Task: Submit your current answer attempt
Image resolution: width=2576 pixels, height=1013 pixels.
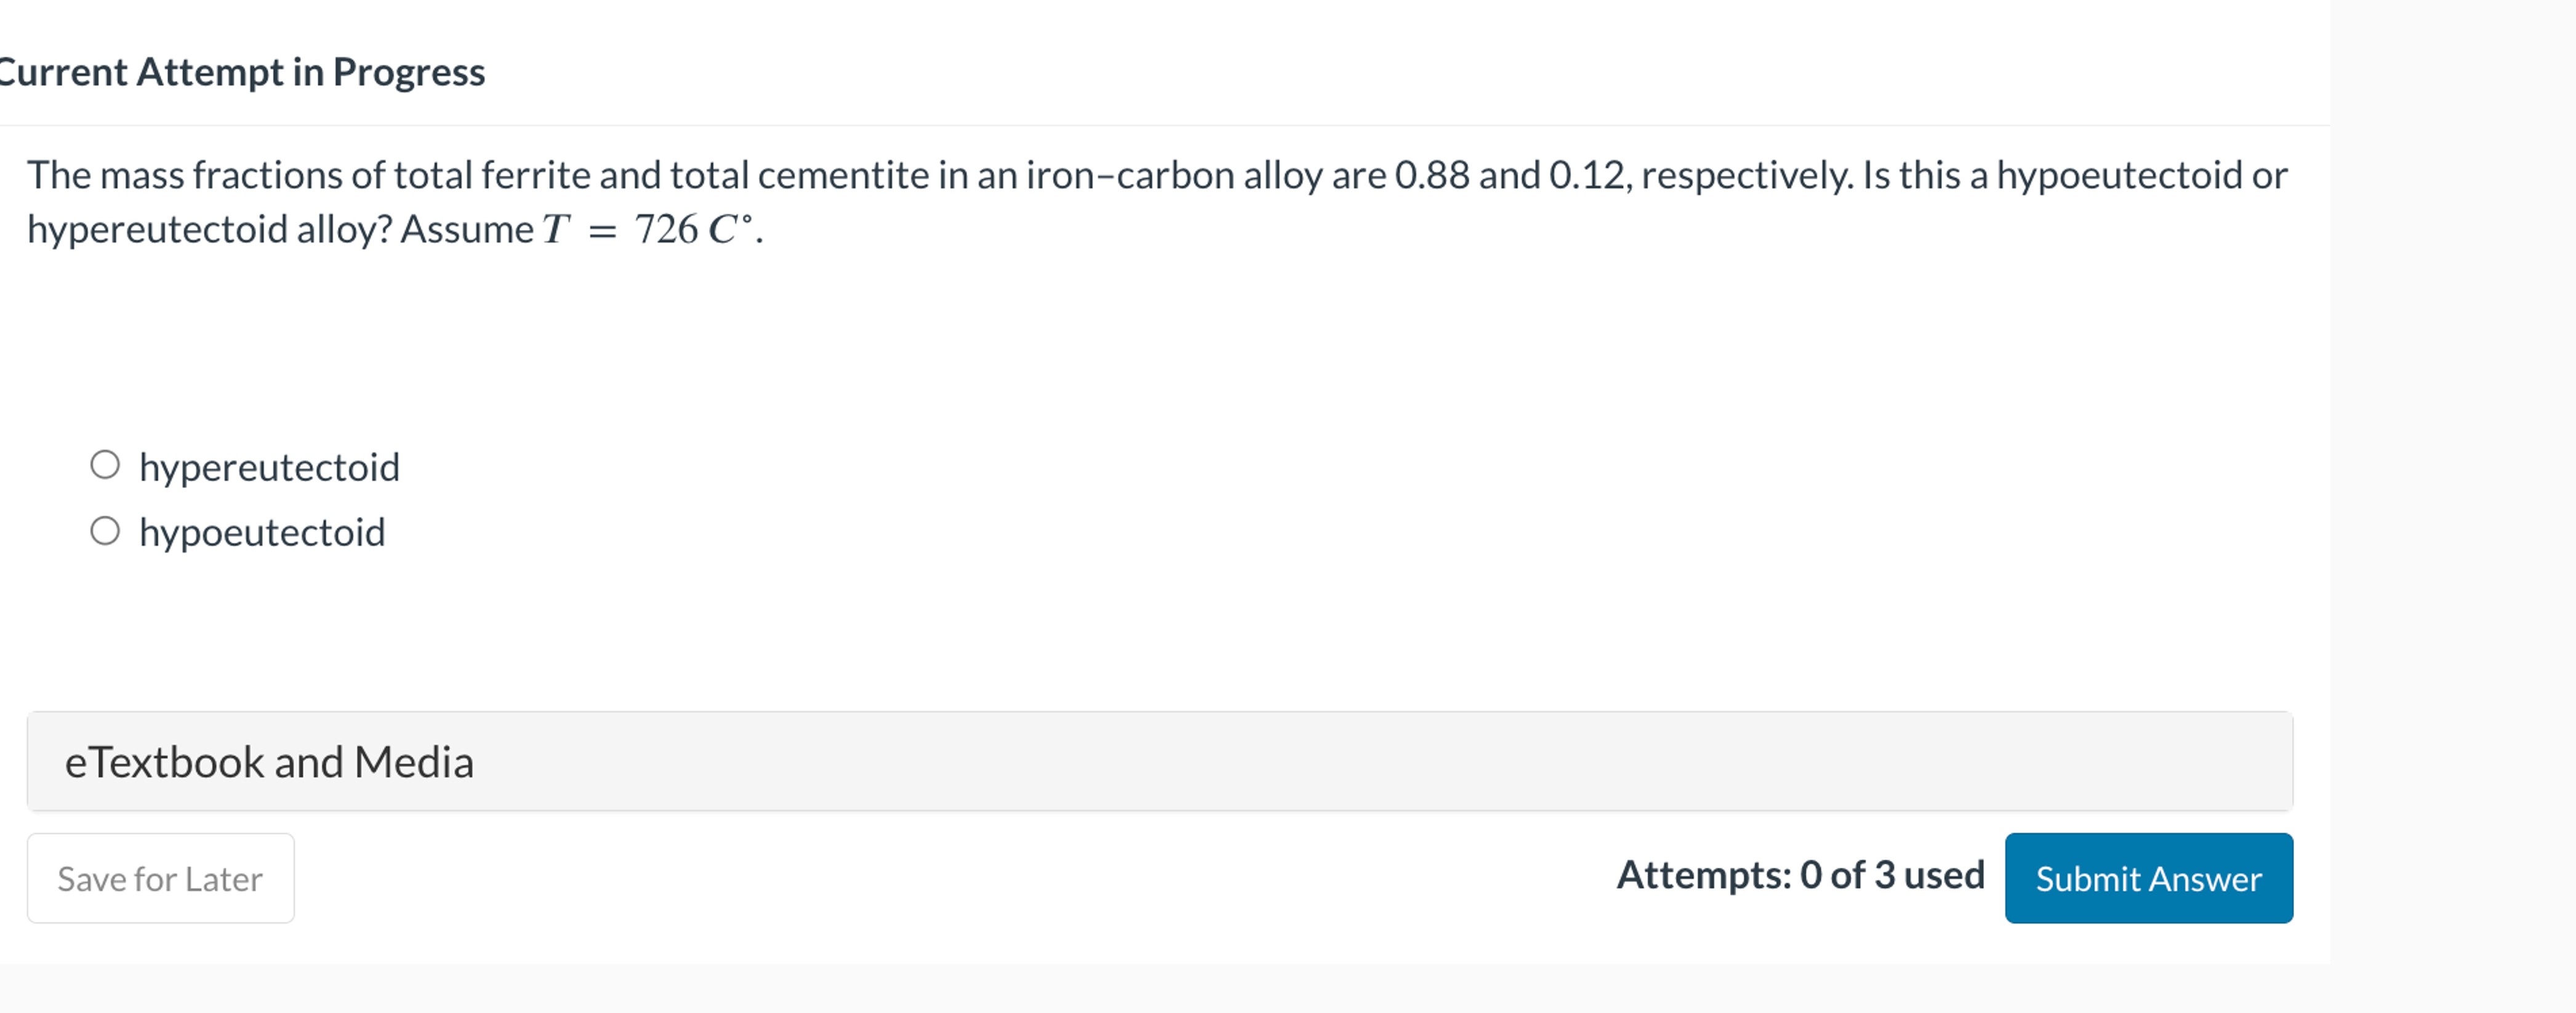Action: click(x=2146, y=878)
